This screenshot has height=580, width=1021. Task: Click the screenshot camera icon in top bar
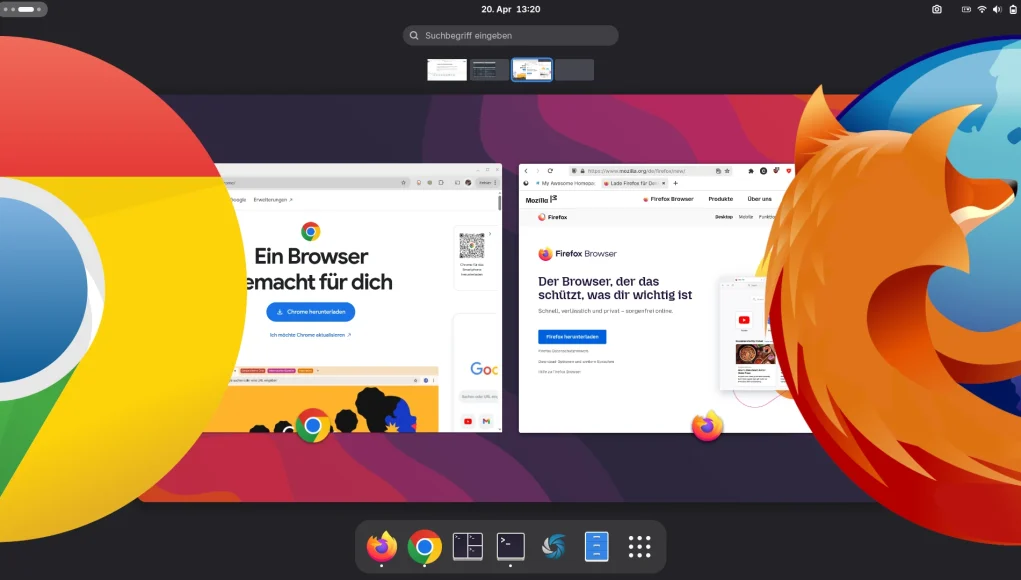937,9
